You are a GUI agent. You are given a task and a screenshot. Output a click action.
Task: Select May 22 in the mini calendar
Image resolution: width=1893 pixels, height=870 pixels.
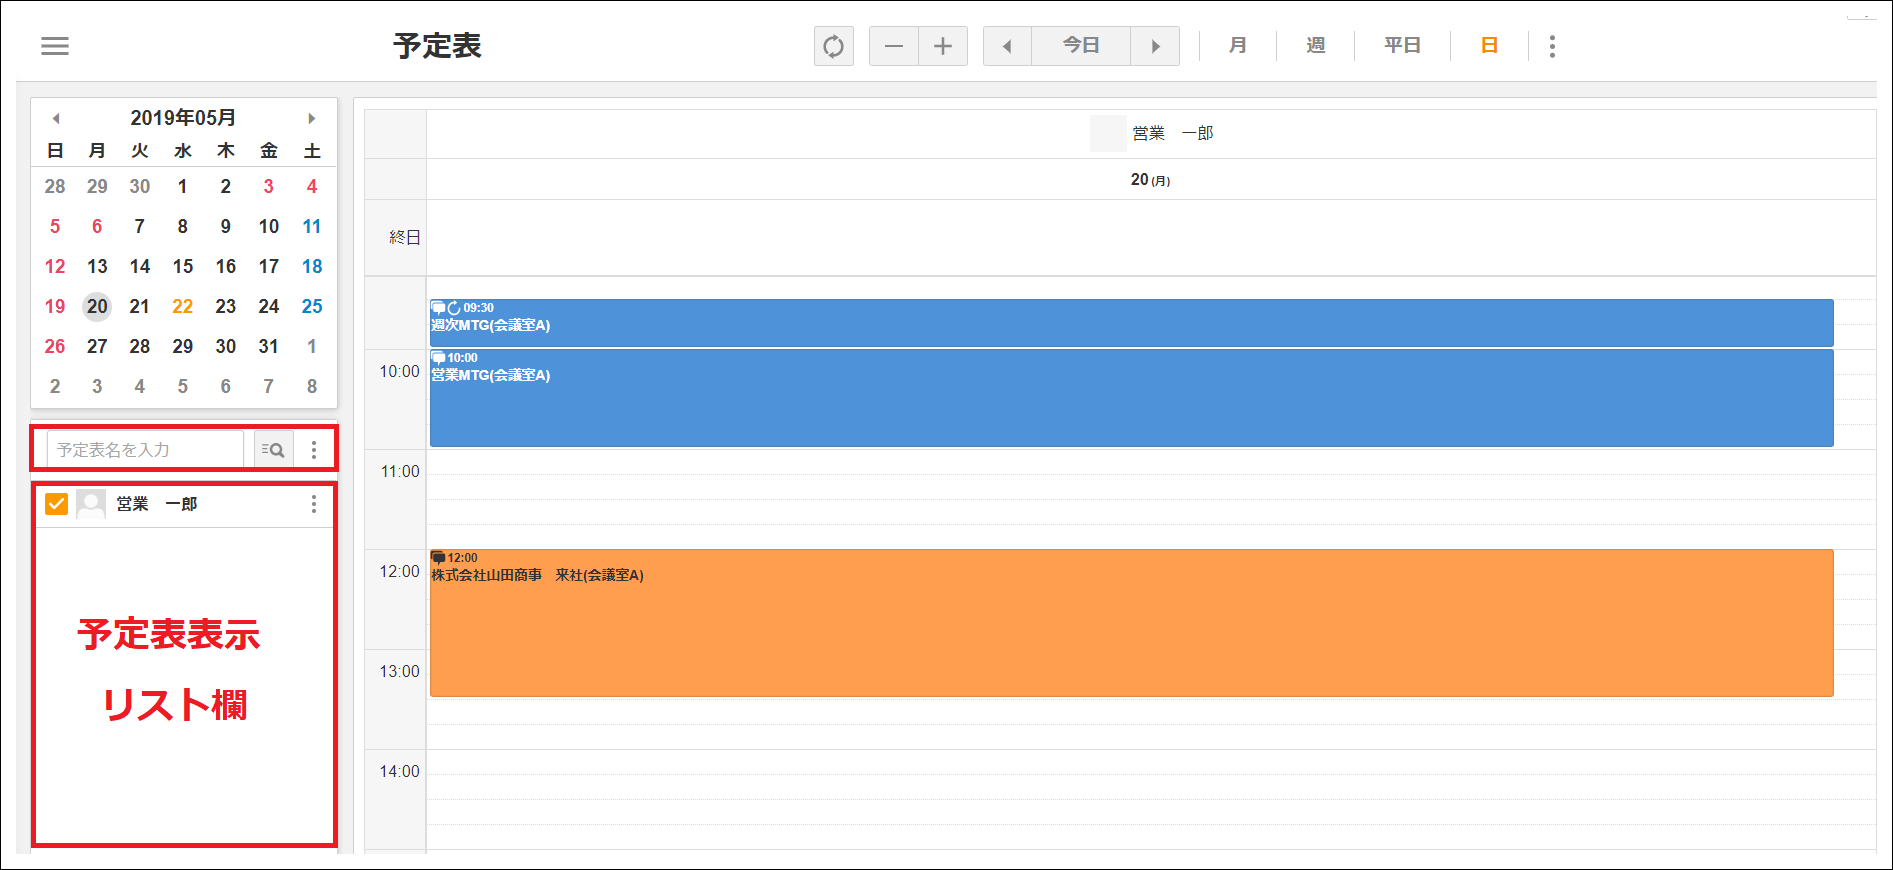tap(182, 306)
